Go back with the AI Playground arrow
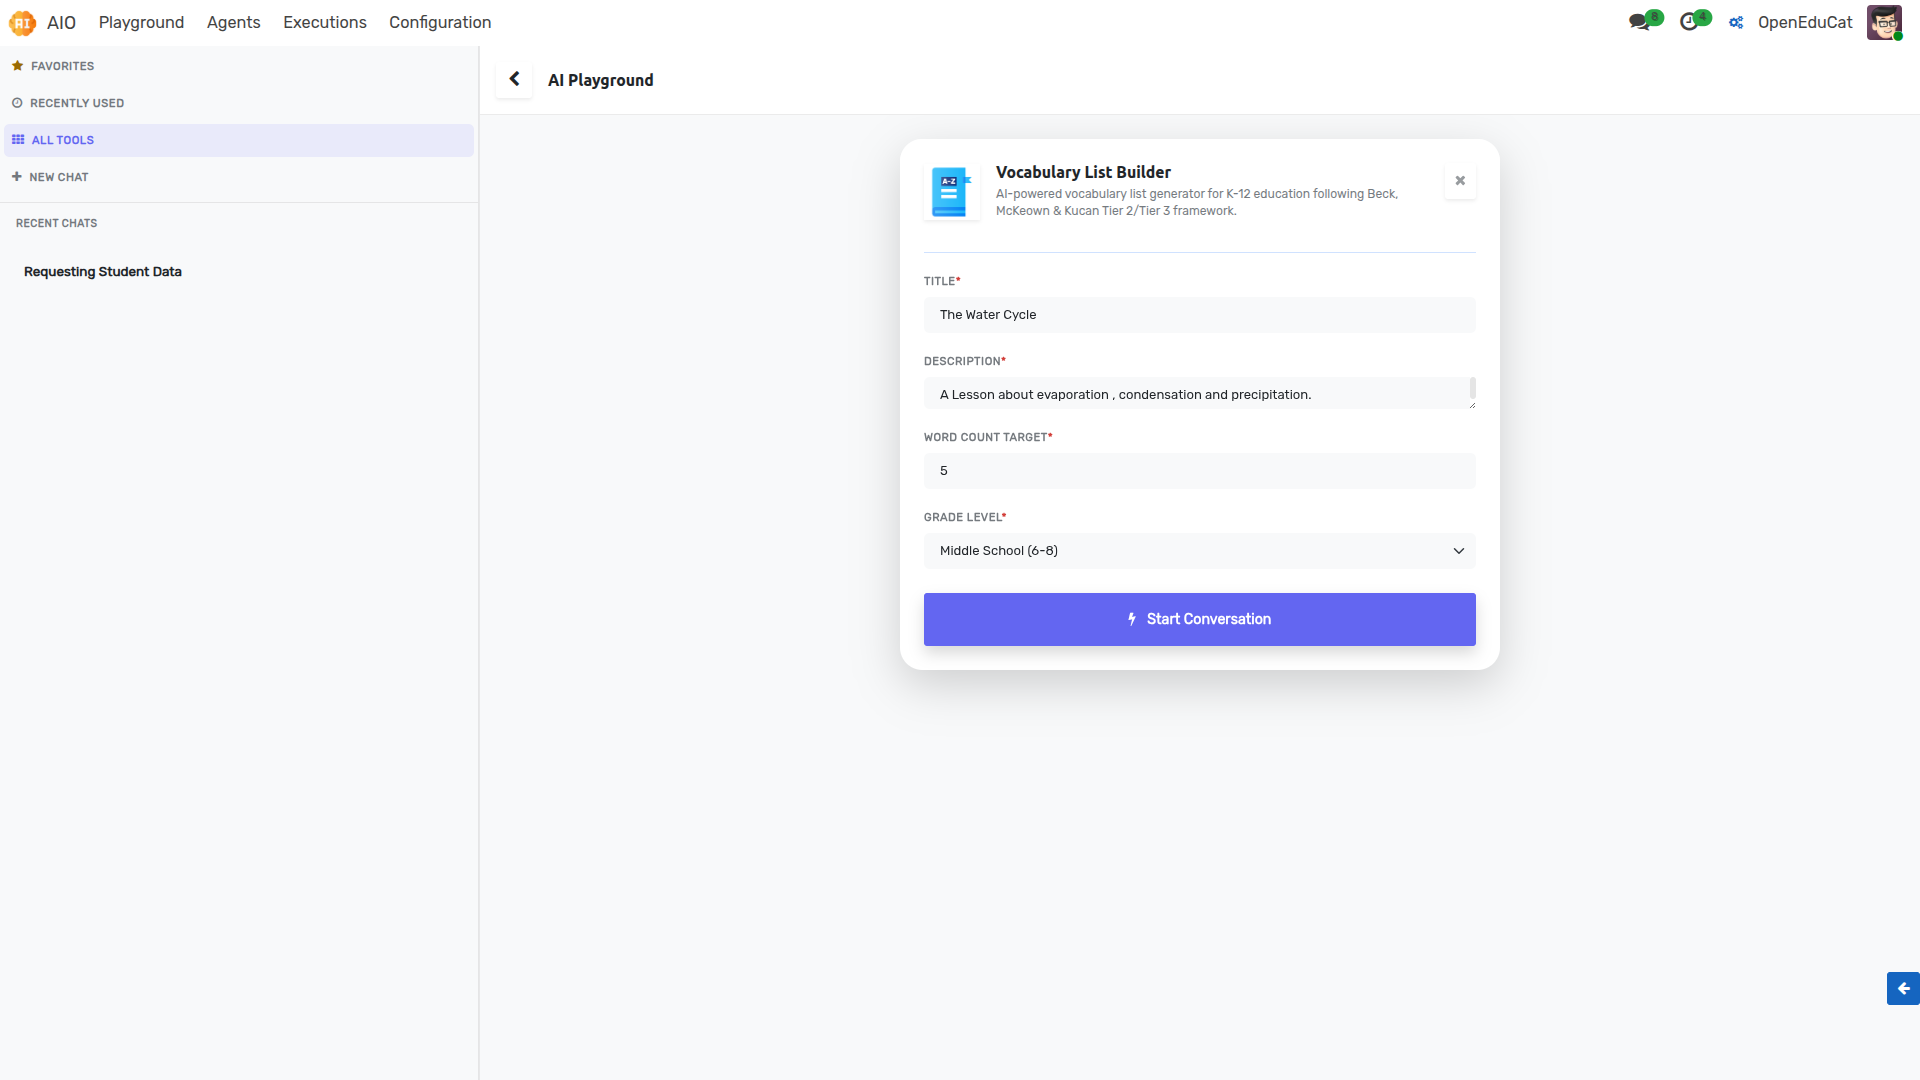 click(514, 79)
